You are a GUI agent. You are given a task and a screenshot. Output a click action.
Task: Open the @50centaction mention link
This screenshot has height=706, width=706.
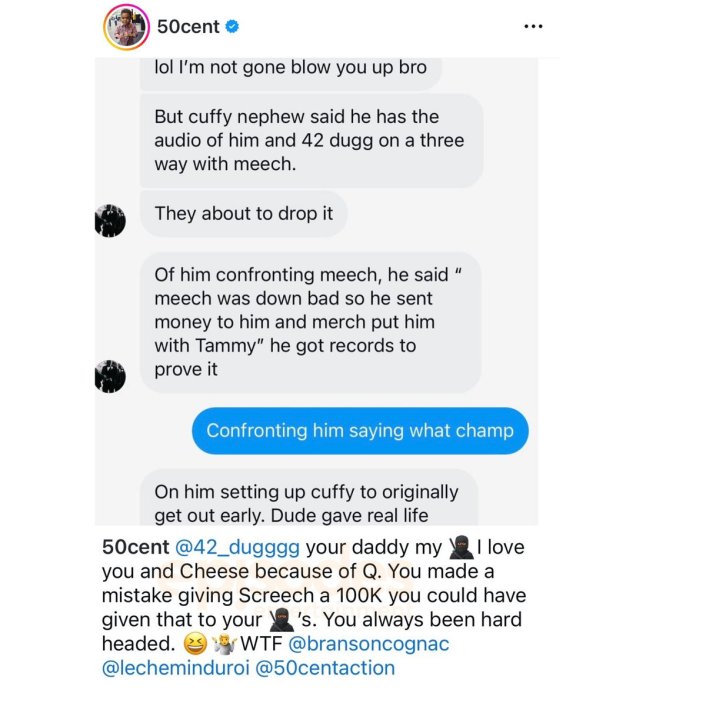click(x=325, y=668)
